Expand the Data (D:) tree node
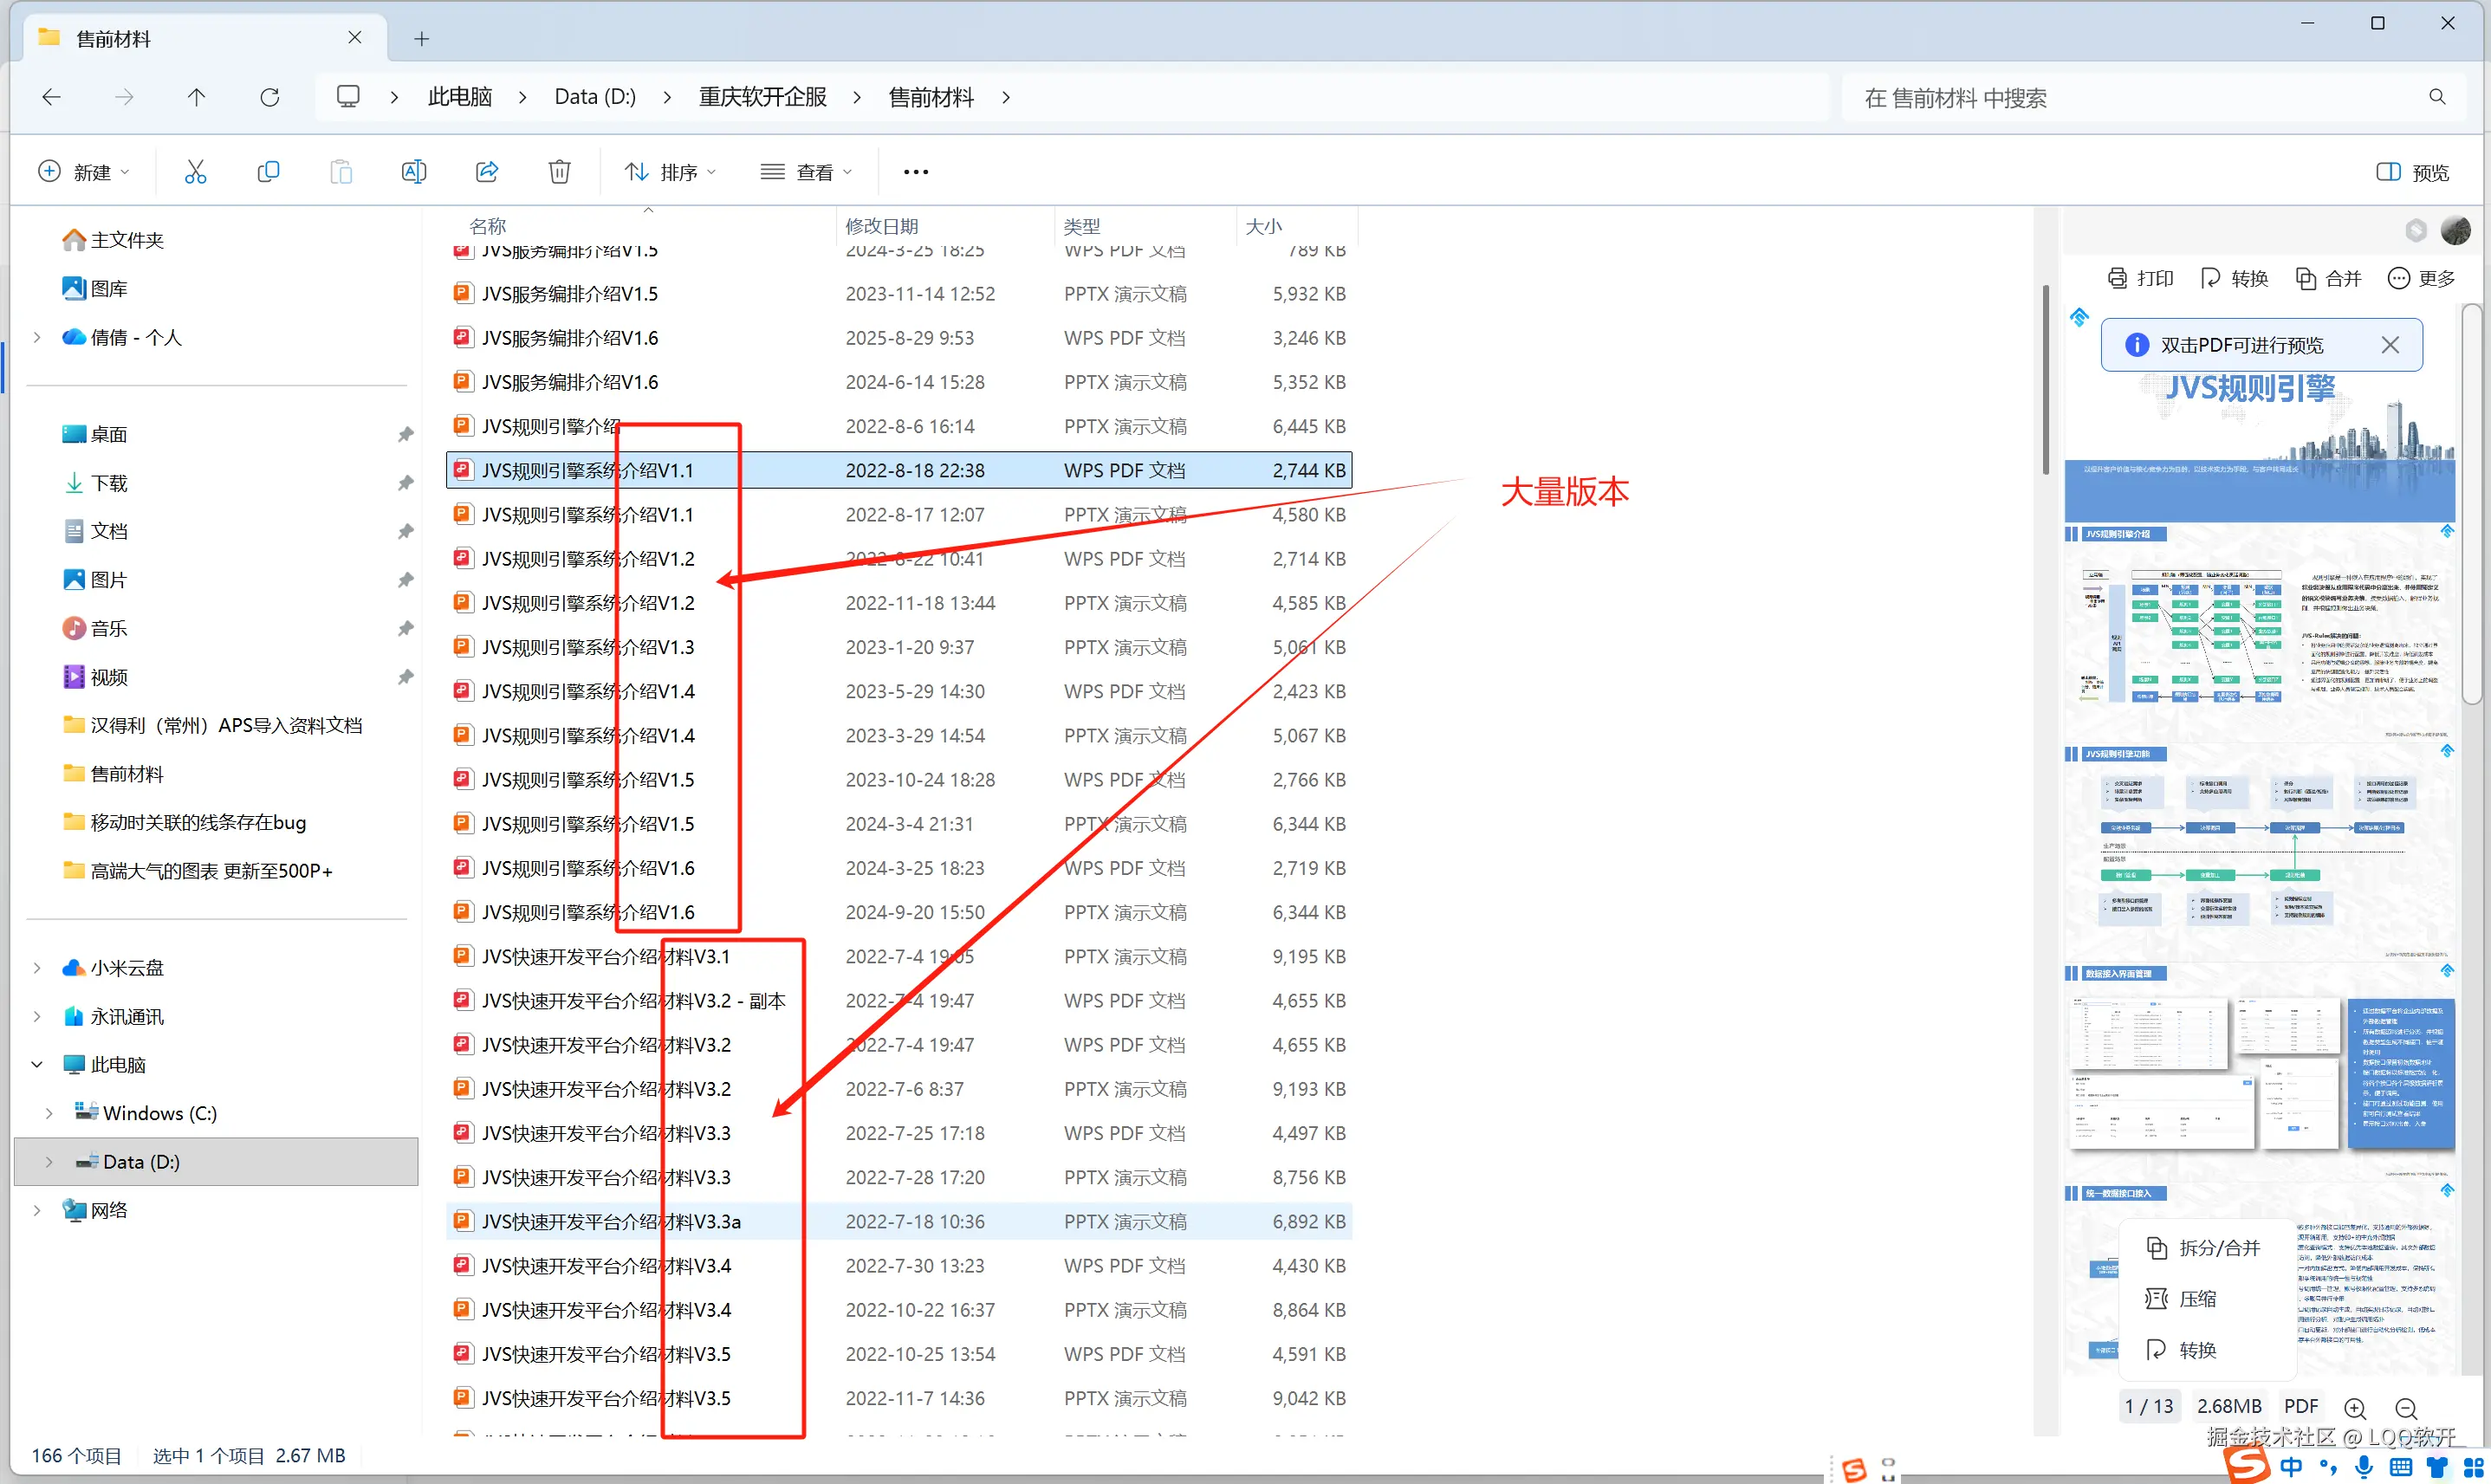 tap(49, 1162)
